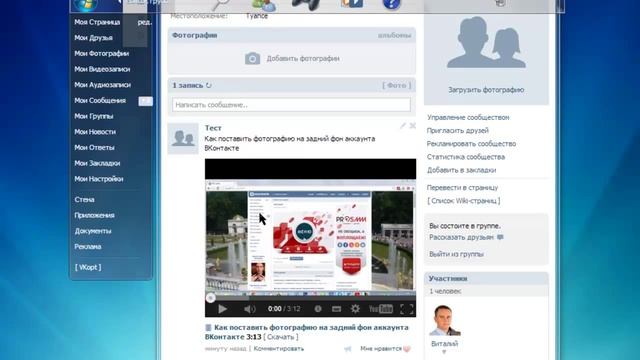Viewport: 640px width, 360px height.
Task: Click the Добавить фотографии link
Action: tap(303, 58)
